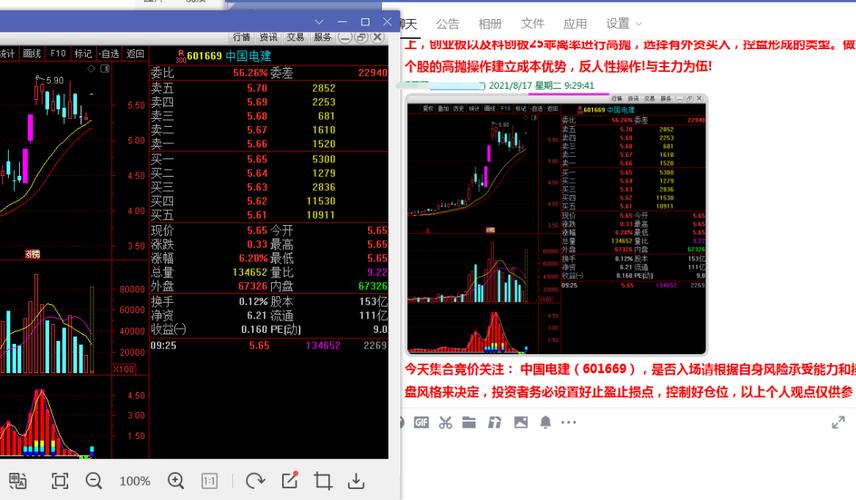Click the 换手 value 0.12%
856x500 pixels.
pyautogui.click(x=253, y=301)
